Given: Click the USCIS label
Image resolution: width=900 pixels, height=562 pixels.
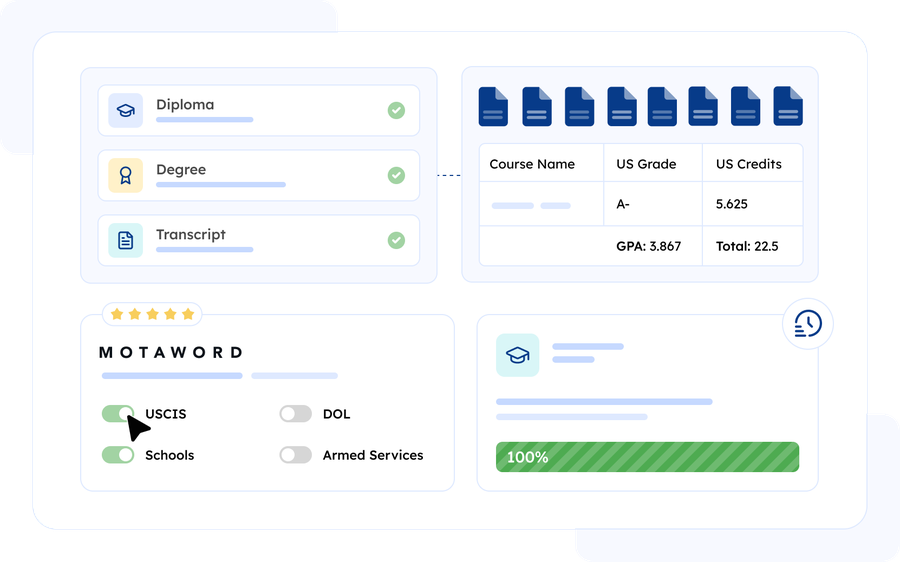Looking at the screenshot, I should click(166, 414).
